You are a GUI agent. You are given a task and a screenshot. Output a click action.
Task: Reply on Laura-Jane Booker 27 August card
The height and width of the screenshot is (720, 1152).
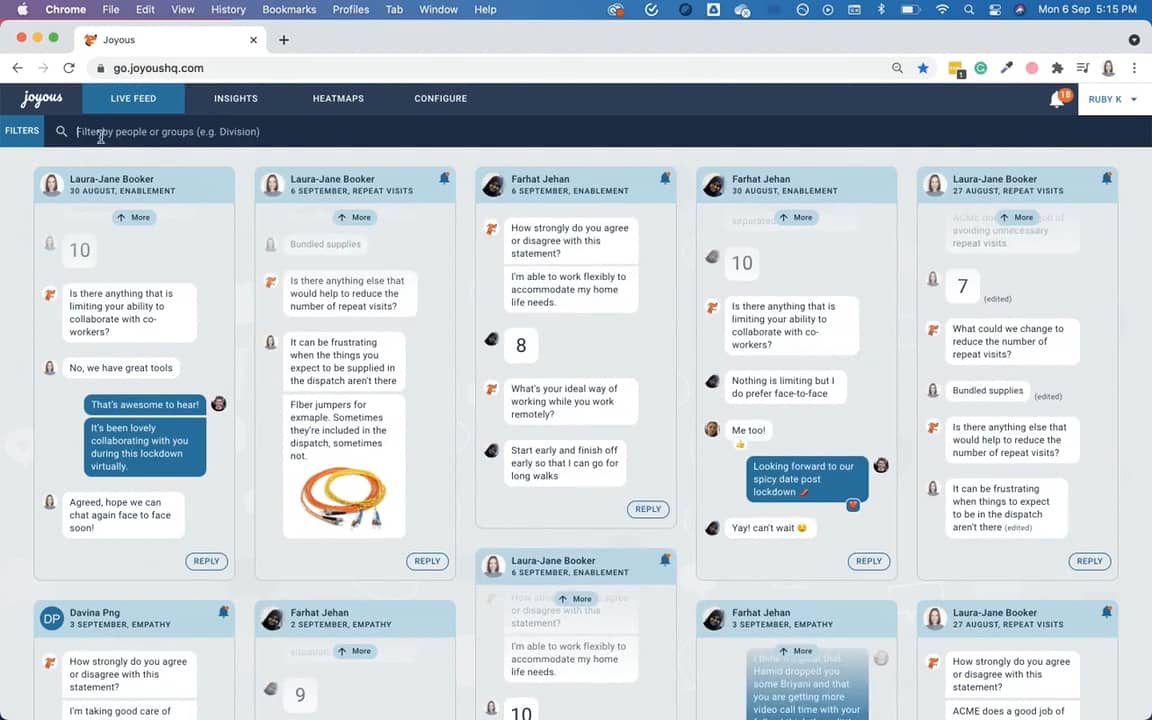1090,561
